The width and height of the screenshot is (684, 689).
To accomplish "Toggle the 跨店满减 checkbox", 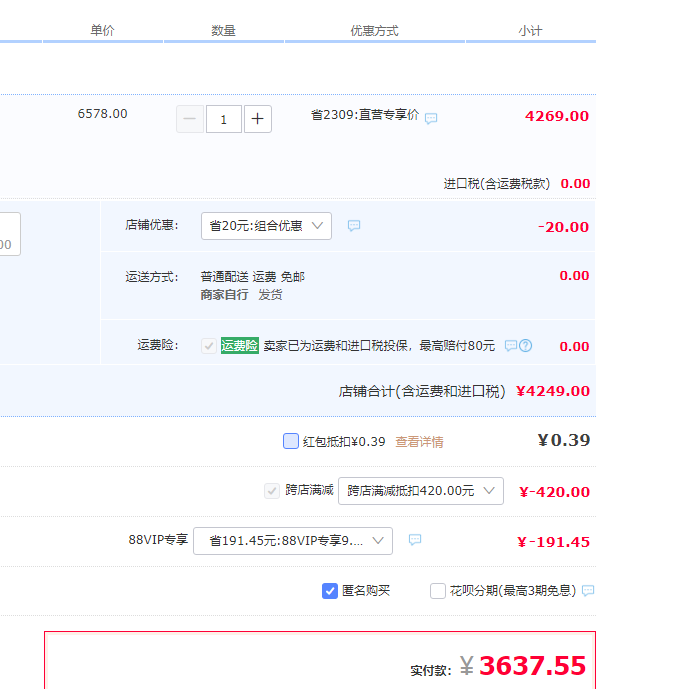I will 272,491.
